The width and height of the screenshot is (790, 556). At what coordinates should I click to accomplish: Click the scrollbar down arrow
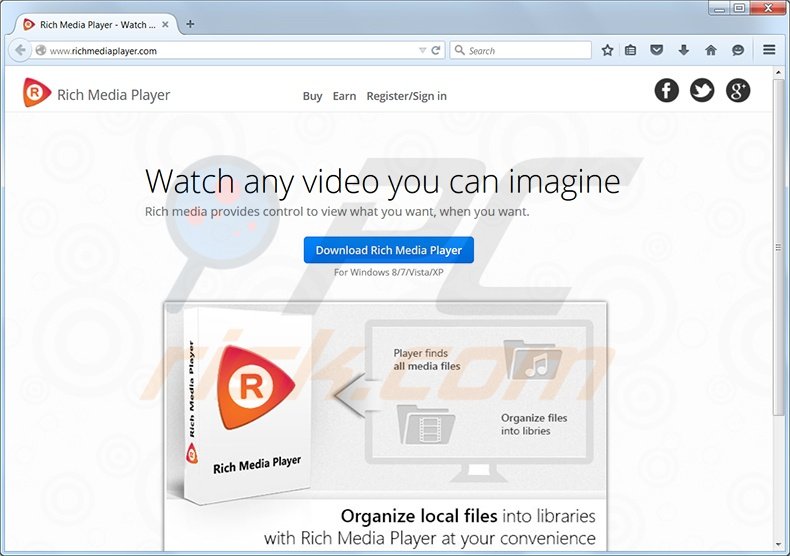[x=778, y=544]
